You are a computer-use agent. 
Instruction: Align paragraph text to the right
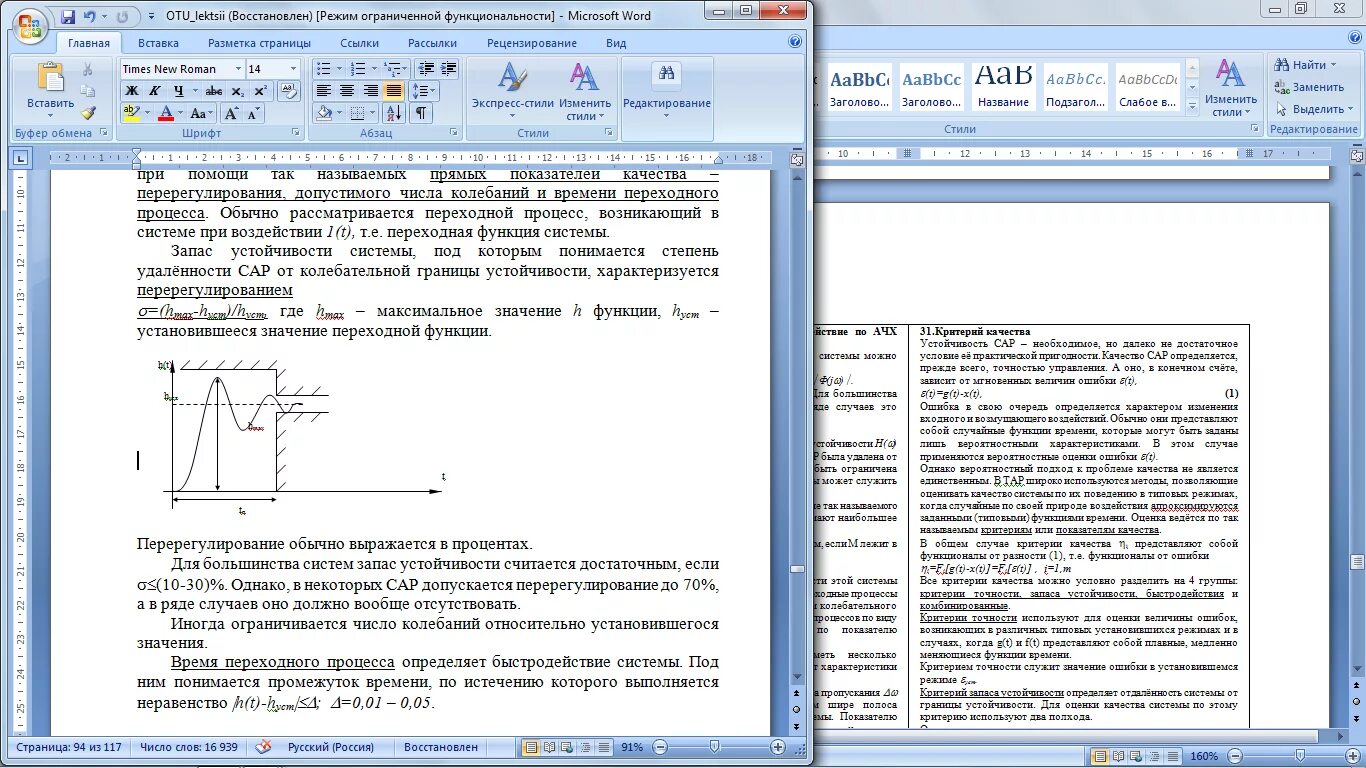point(369,91)
